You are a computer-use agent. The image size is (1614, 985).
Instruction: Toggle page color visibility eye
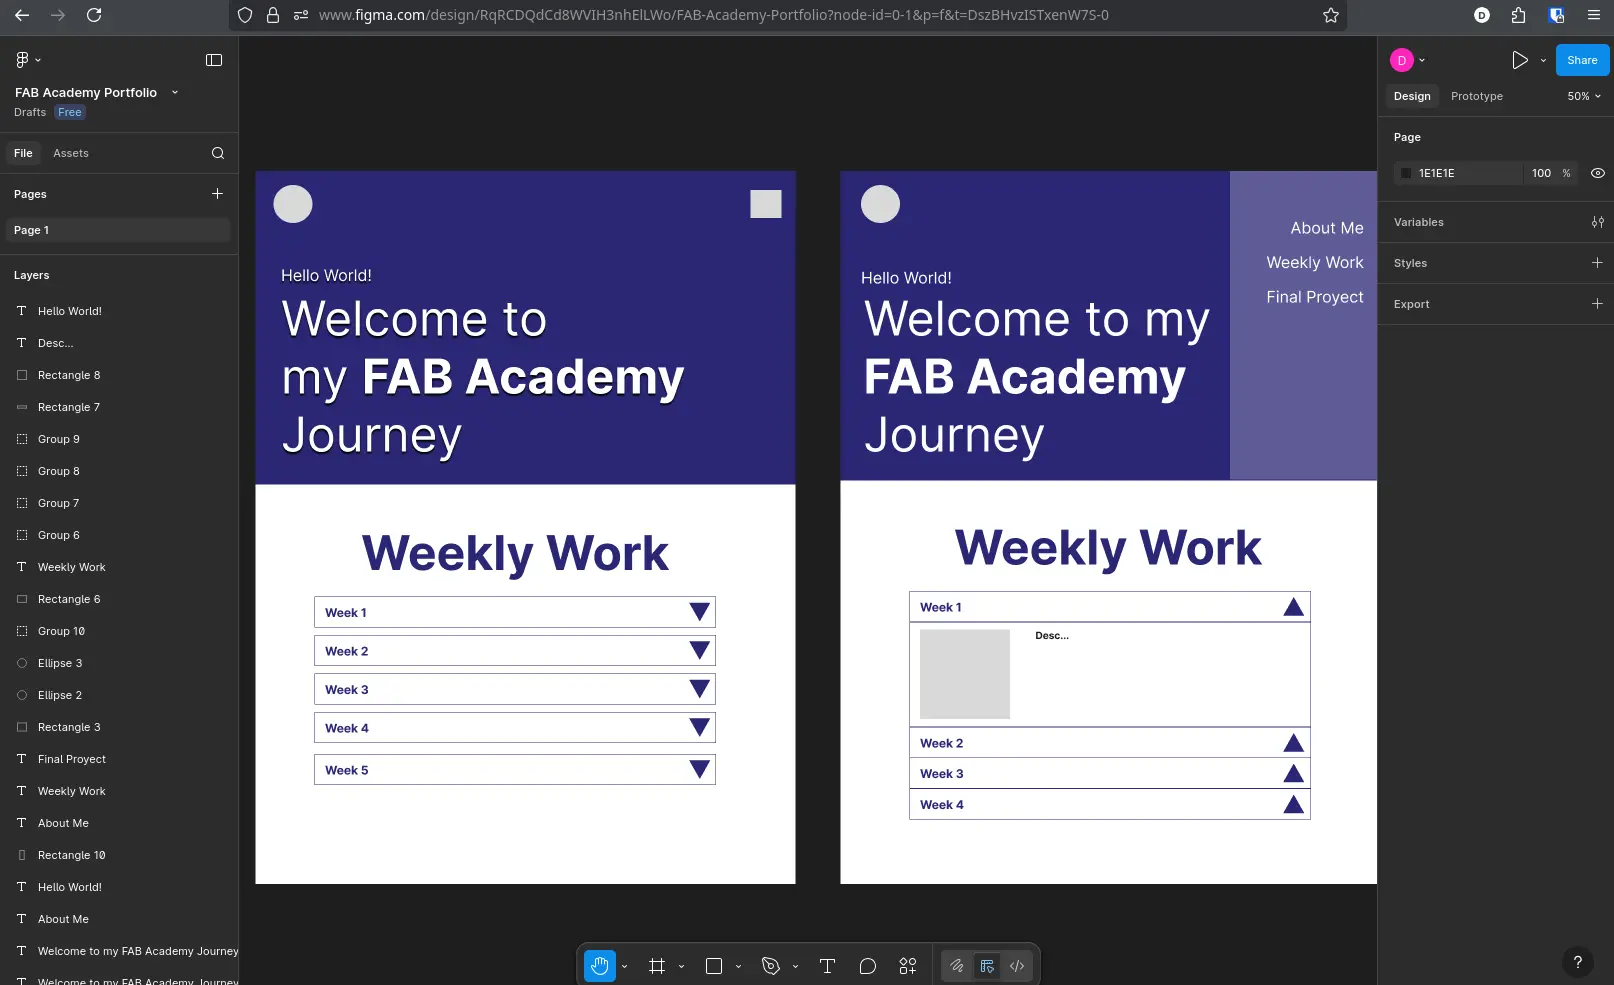1596,173
